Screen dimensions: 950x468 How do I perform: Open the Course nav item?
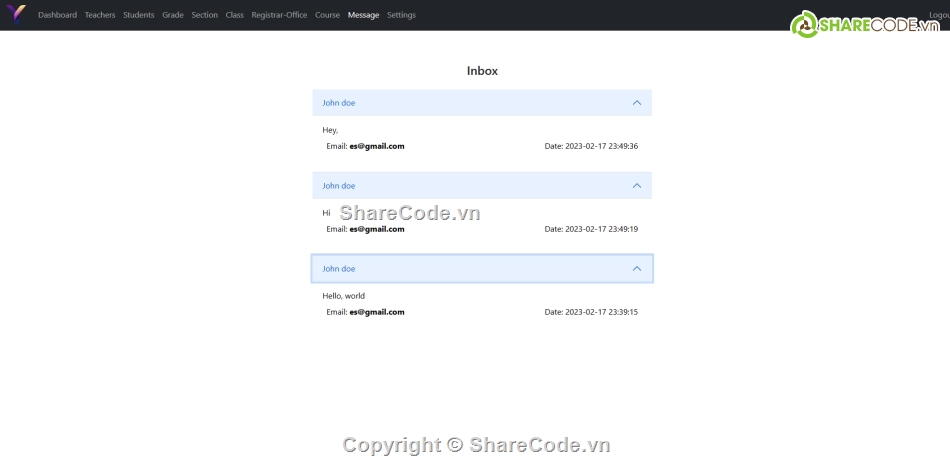[x=327, y=15]
